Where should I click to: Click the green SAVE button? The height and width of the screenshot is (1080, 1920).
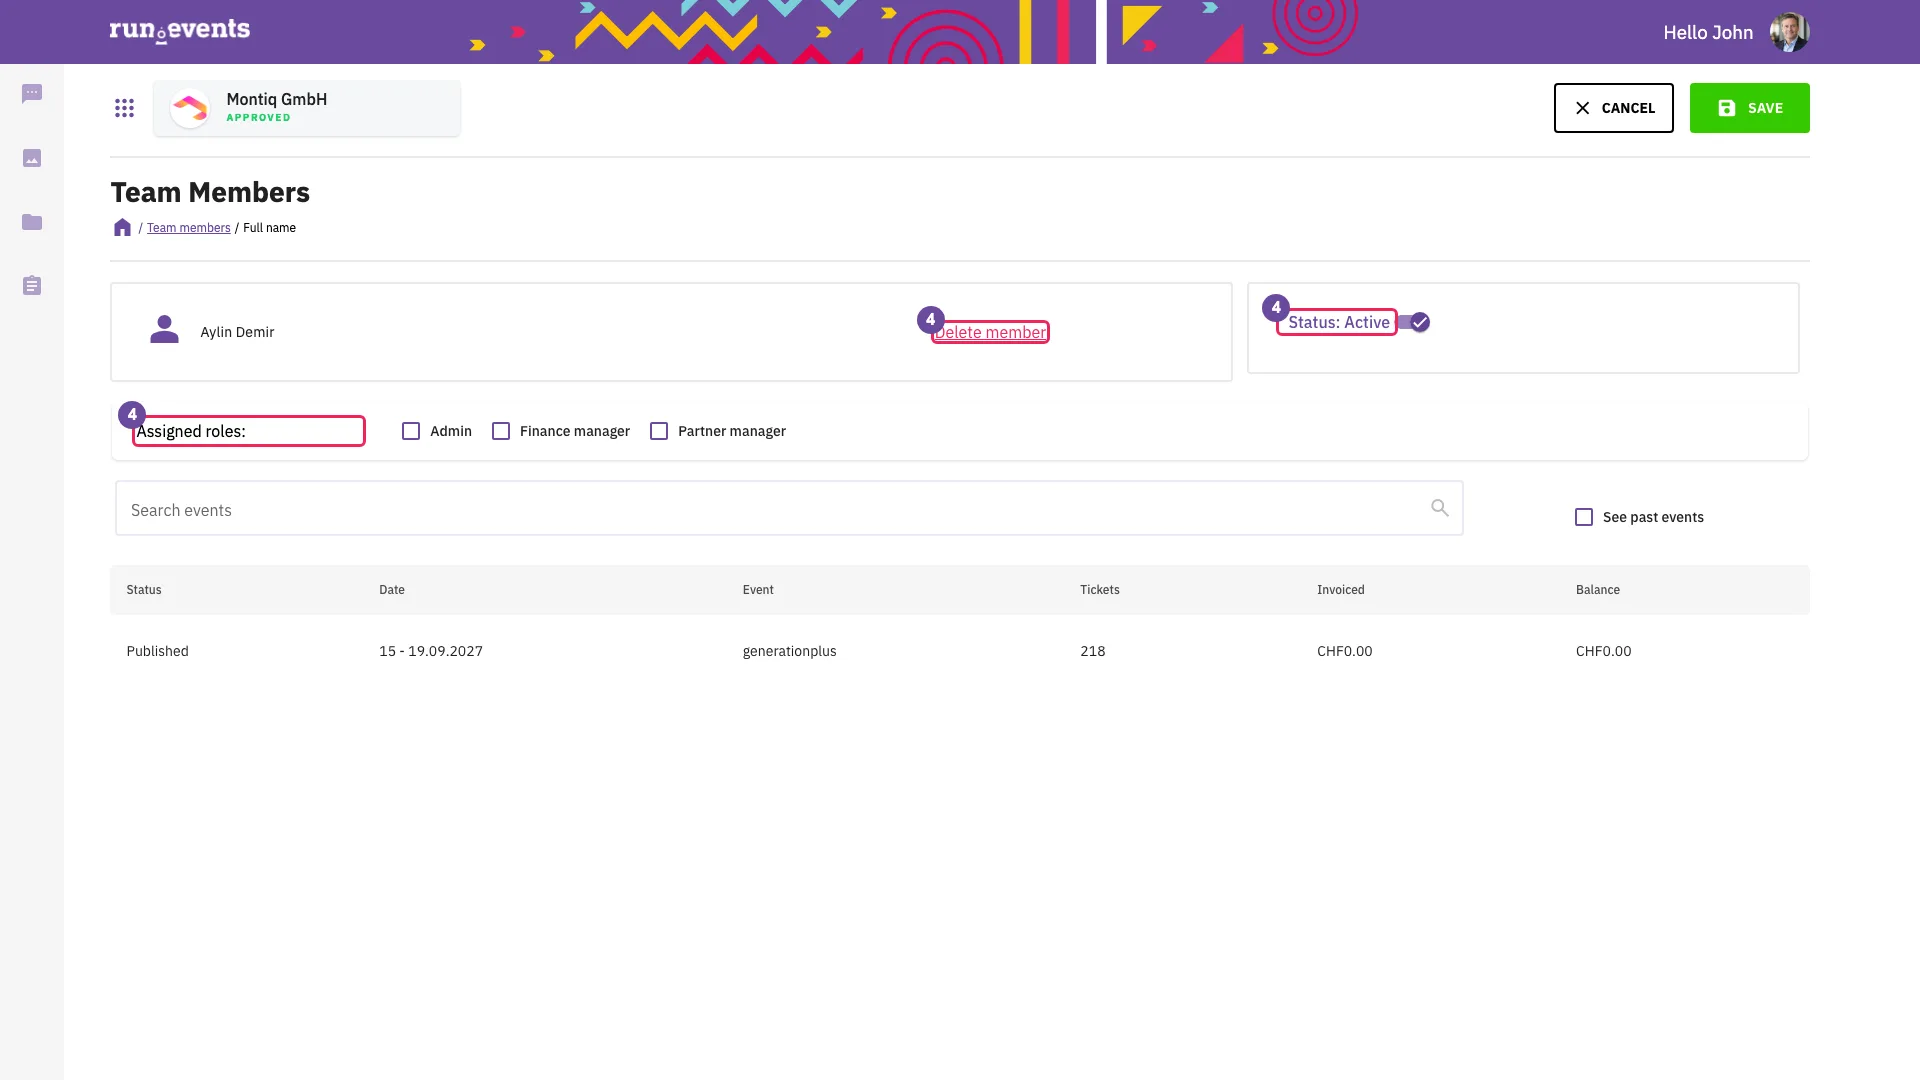tap(1749, 108)
